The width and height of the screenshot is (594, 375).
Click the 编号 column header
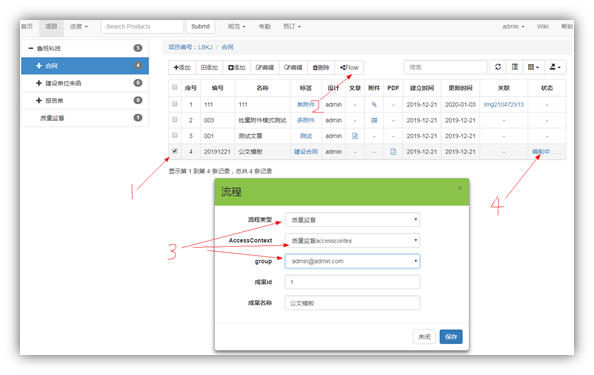tap(217, 88)
